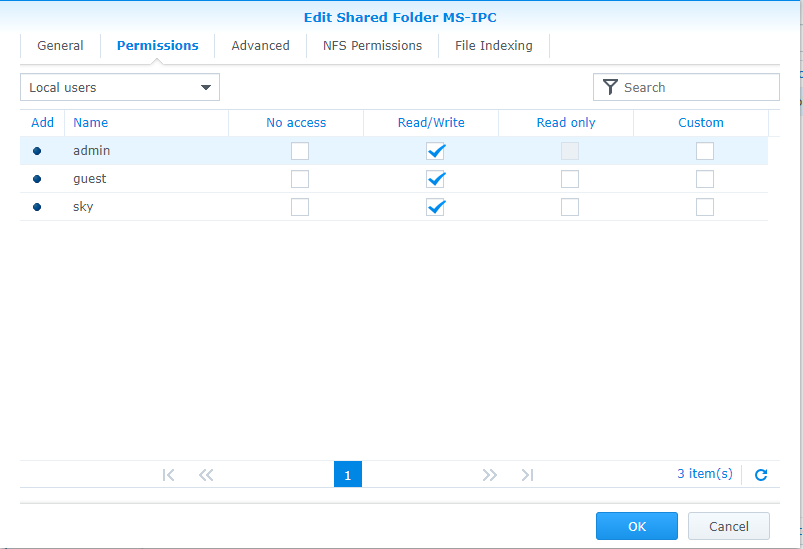Click the dot in sky's Add column
The height and width of the screenshot is (549, 803).
(37, 207)
